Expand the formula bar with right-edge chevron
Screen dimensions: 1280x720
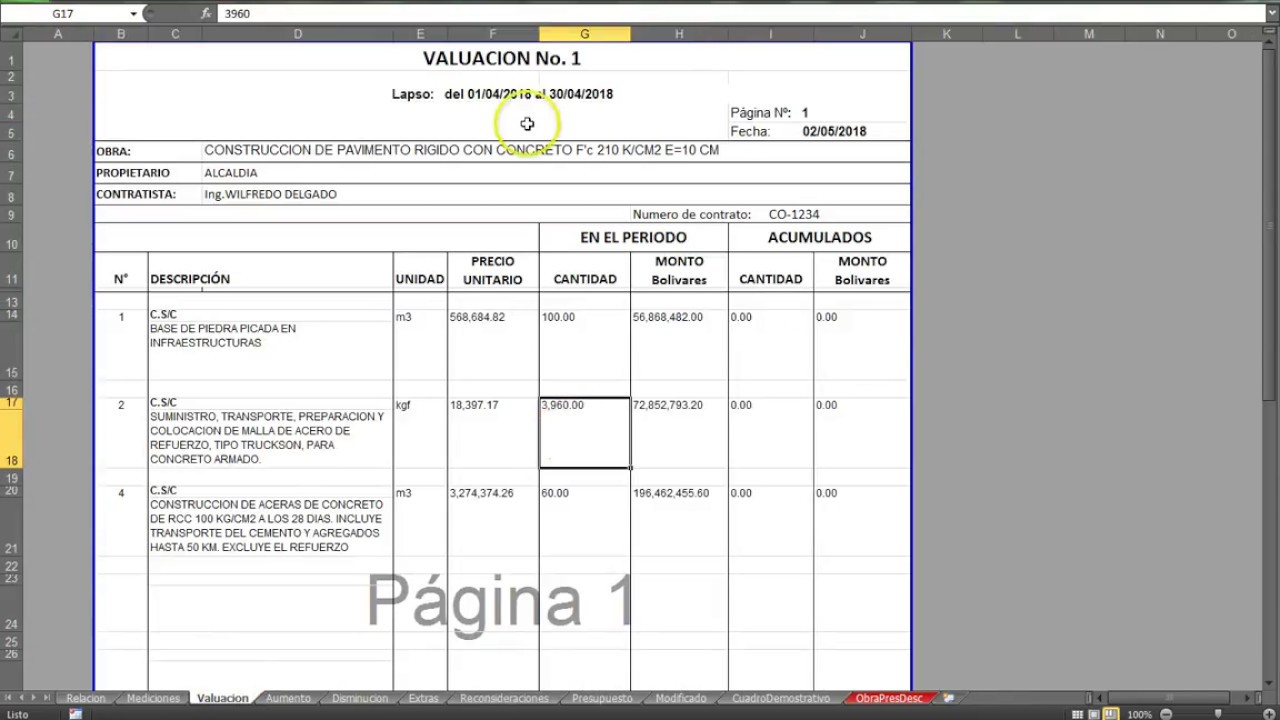[x=1271, y=14]
